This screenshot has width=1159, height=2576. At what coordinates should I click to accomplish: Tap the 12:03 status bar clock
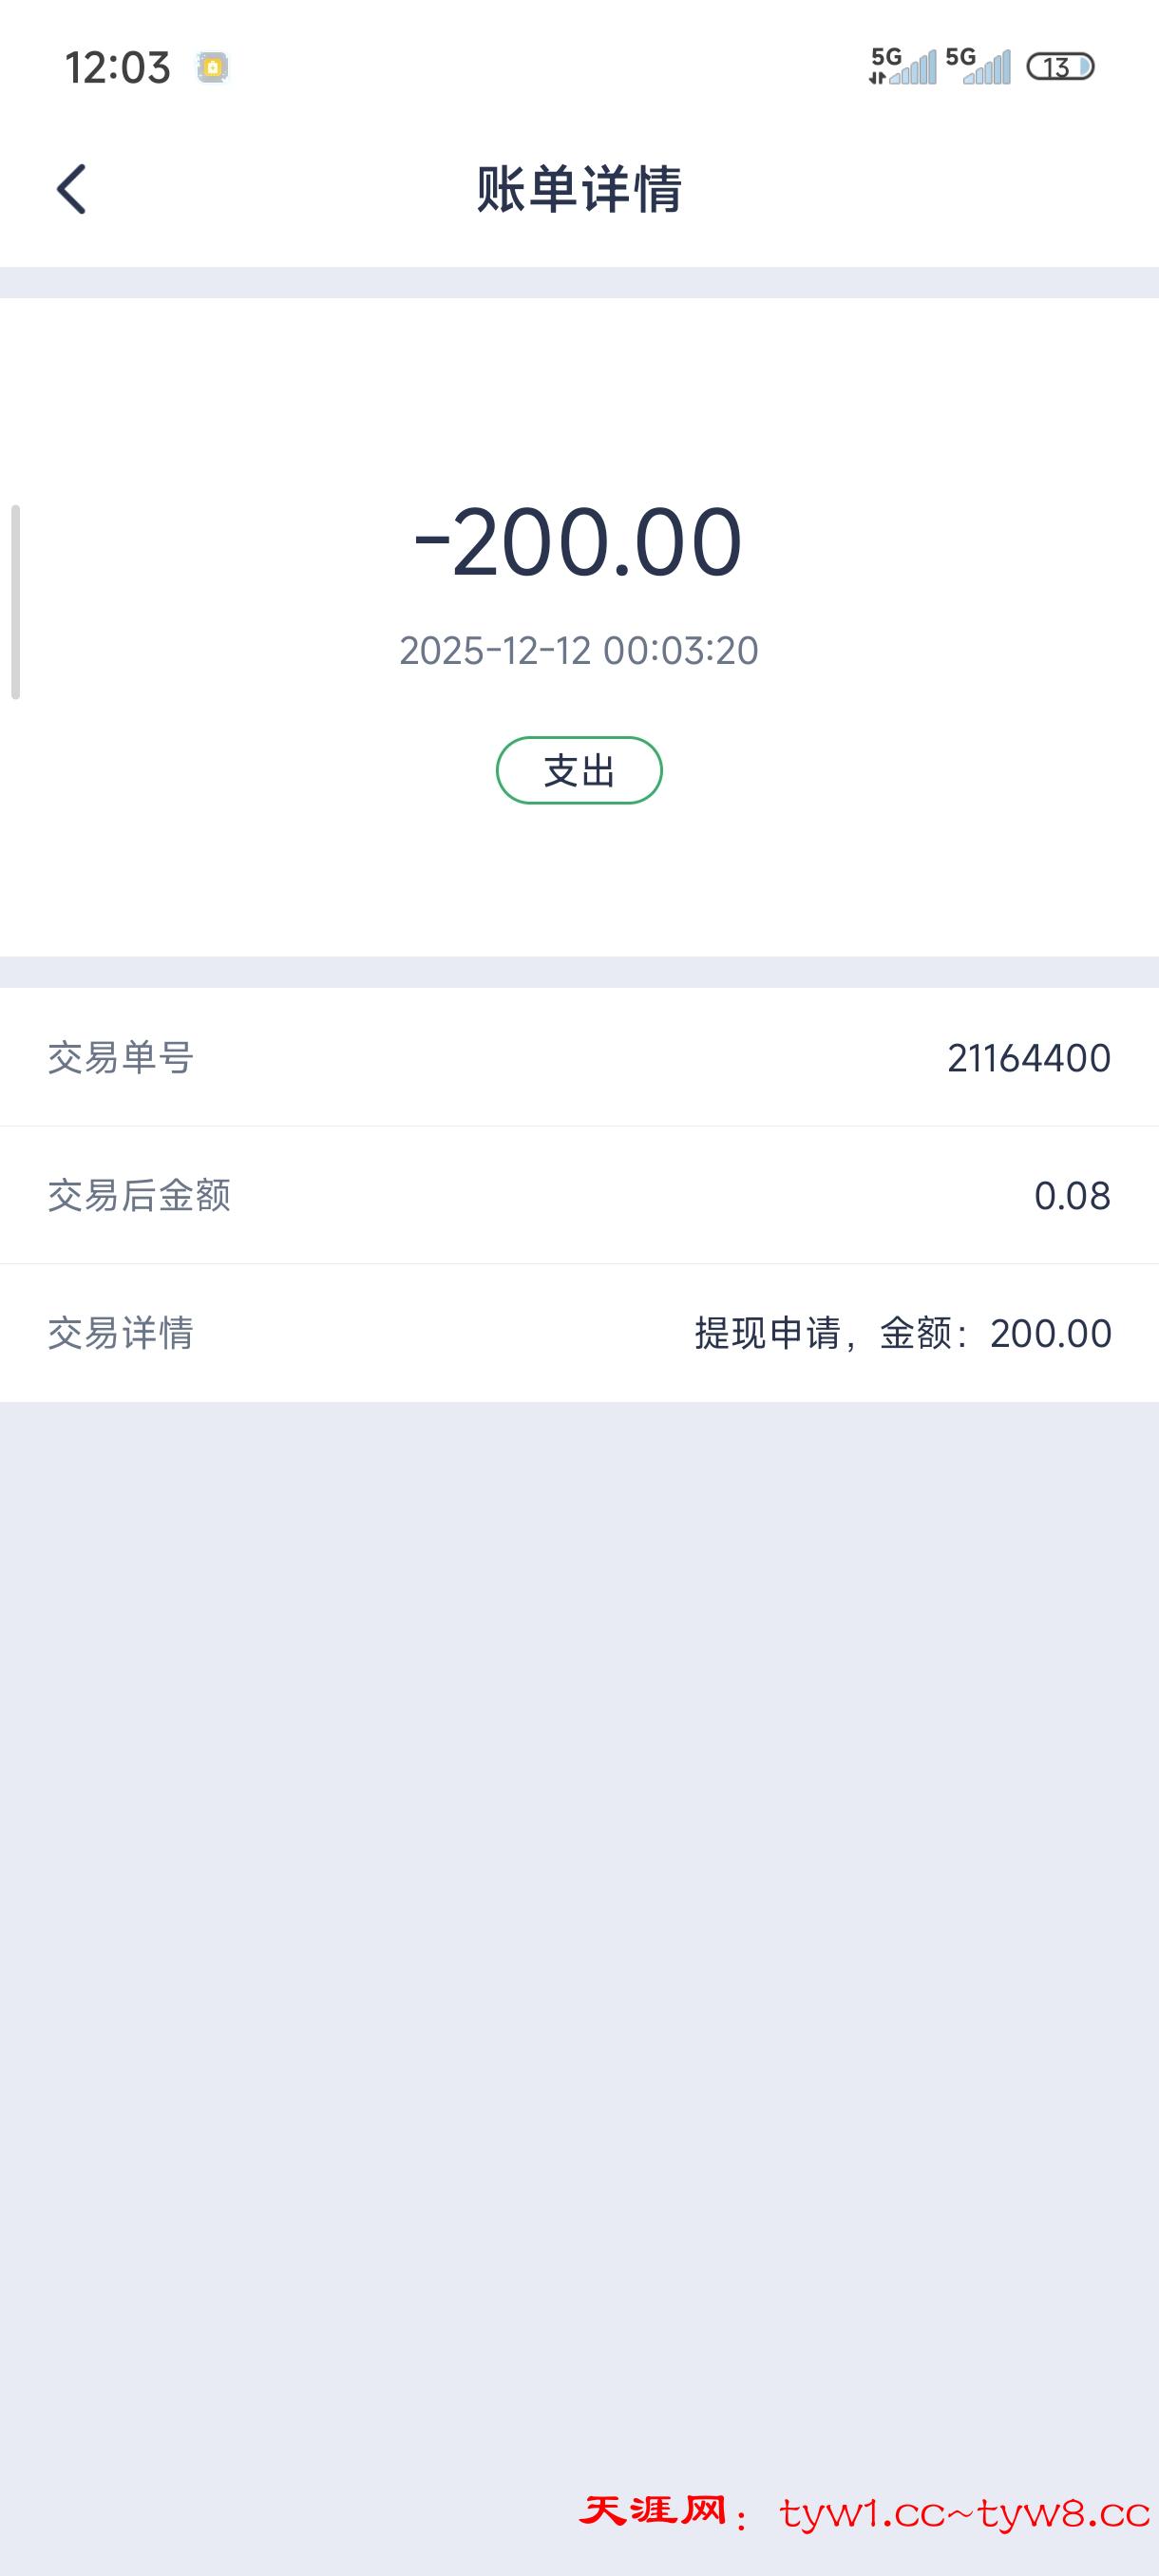point(117,68)
